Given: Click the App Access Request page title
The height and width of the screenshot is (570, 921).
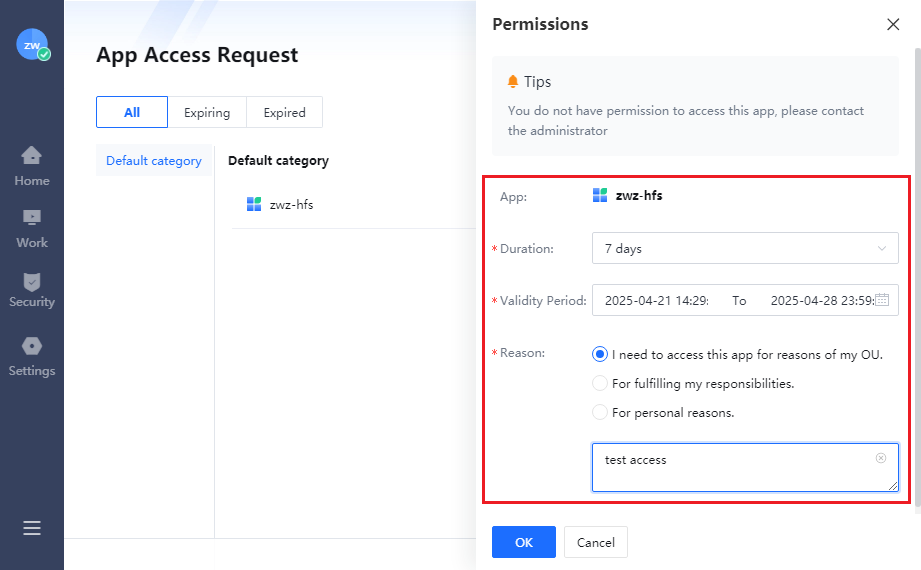Looking at the screenshot, I should [197, 55].
